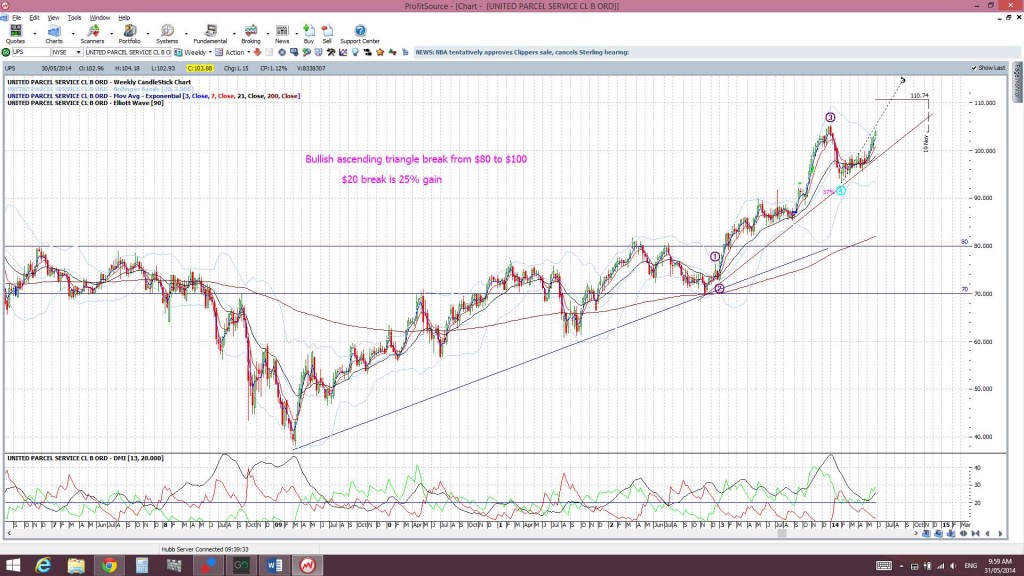Click the tree hierarchy icon before news ticker
Viewport: 1024px width, 576px height.
coord(405,52)
